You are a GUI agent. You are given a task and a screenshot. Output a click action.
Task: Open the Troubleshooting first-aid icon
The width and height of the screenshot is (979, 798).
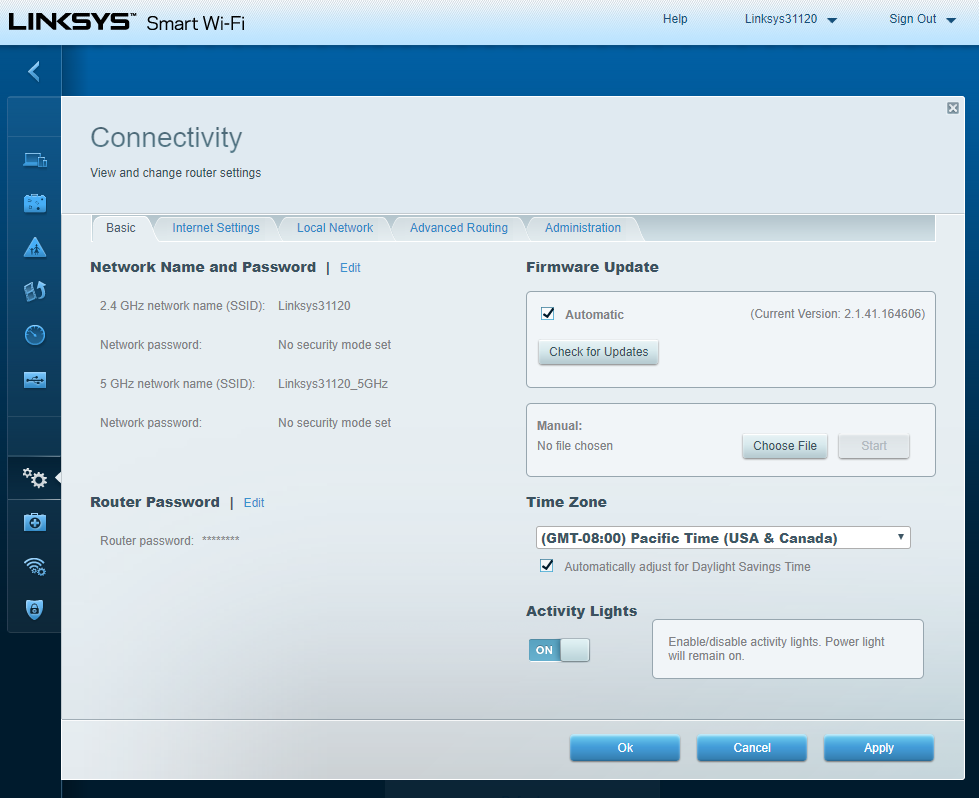point(35,522)
